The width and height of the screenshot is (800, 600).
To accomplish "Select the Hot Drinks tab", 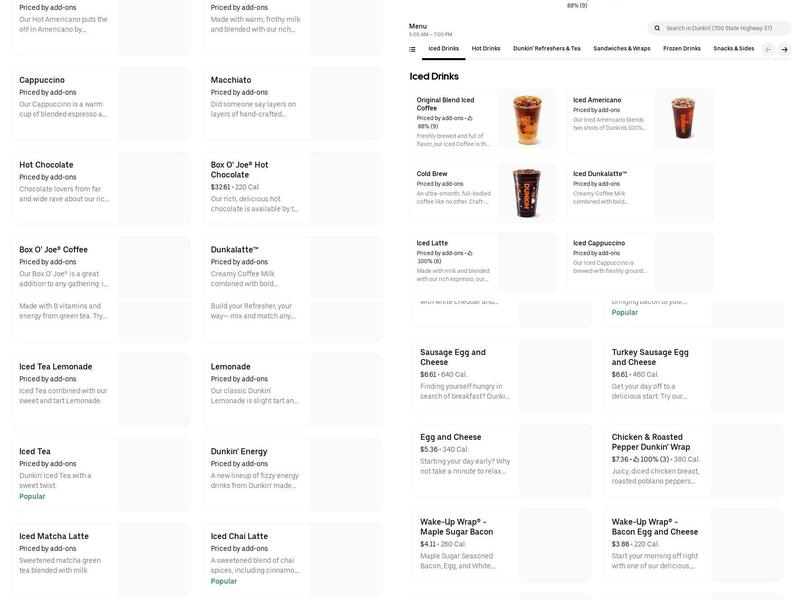I will (x=486, y=48).
